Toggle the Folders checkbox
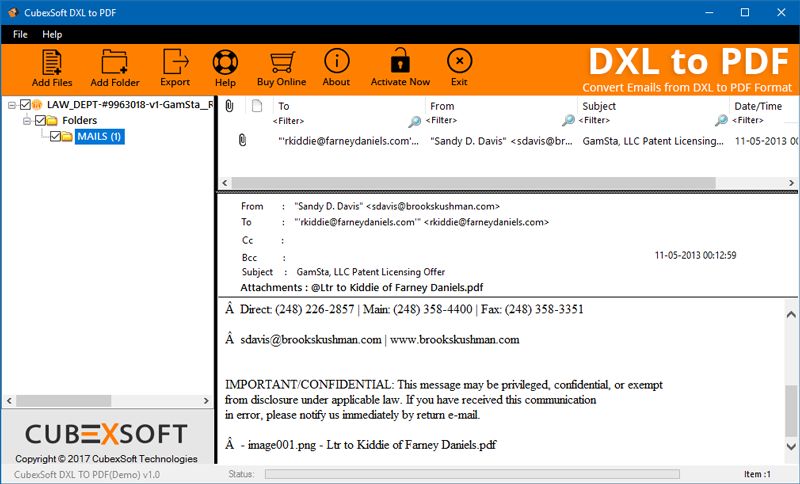The height and width of the screenshot is (484, 800). [40, 120]
